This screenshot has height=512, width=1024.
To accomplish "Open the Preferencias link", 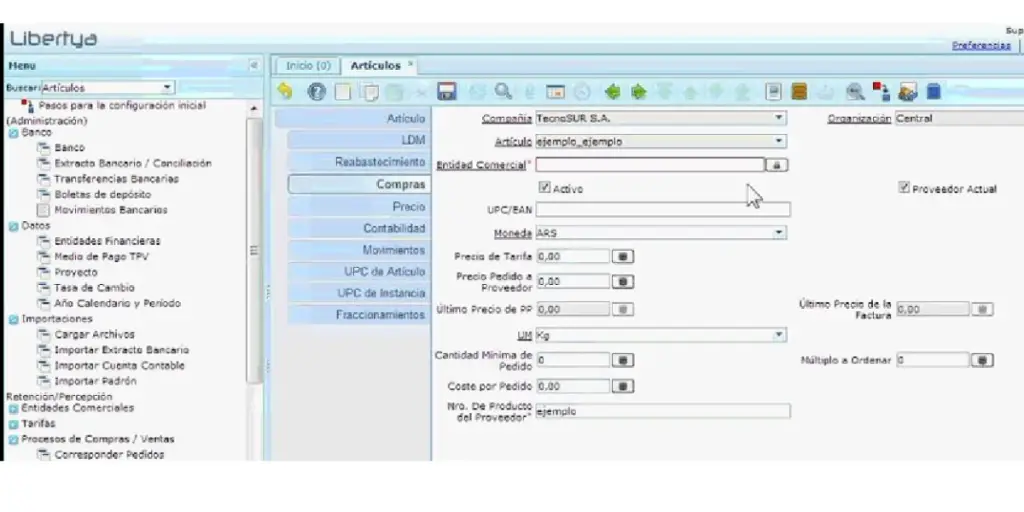I will tap(980, 46).
